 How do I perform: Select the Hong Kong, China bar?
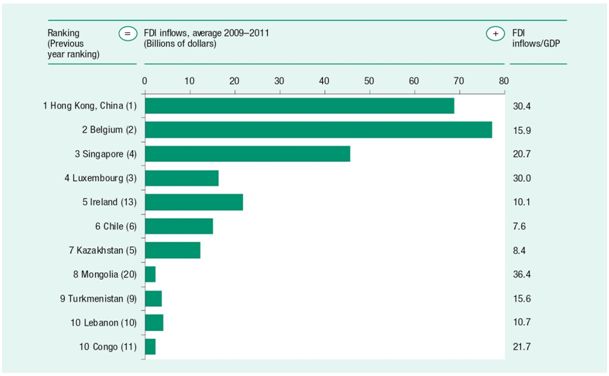(299, 106)
